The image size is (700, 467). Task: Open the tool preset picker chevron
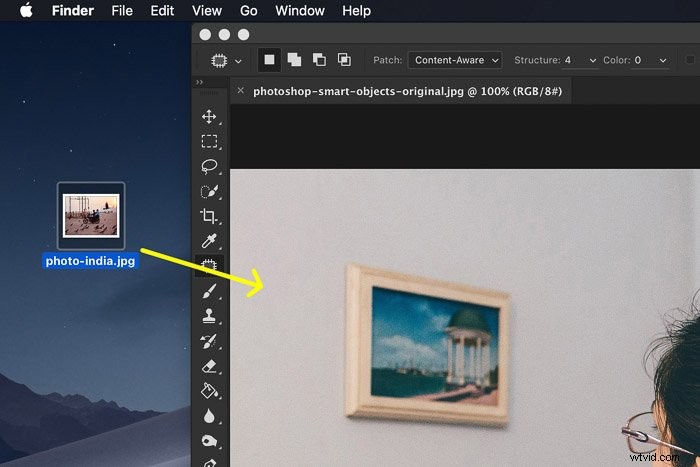pos(238,61)
